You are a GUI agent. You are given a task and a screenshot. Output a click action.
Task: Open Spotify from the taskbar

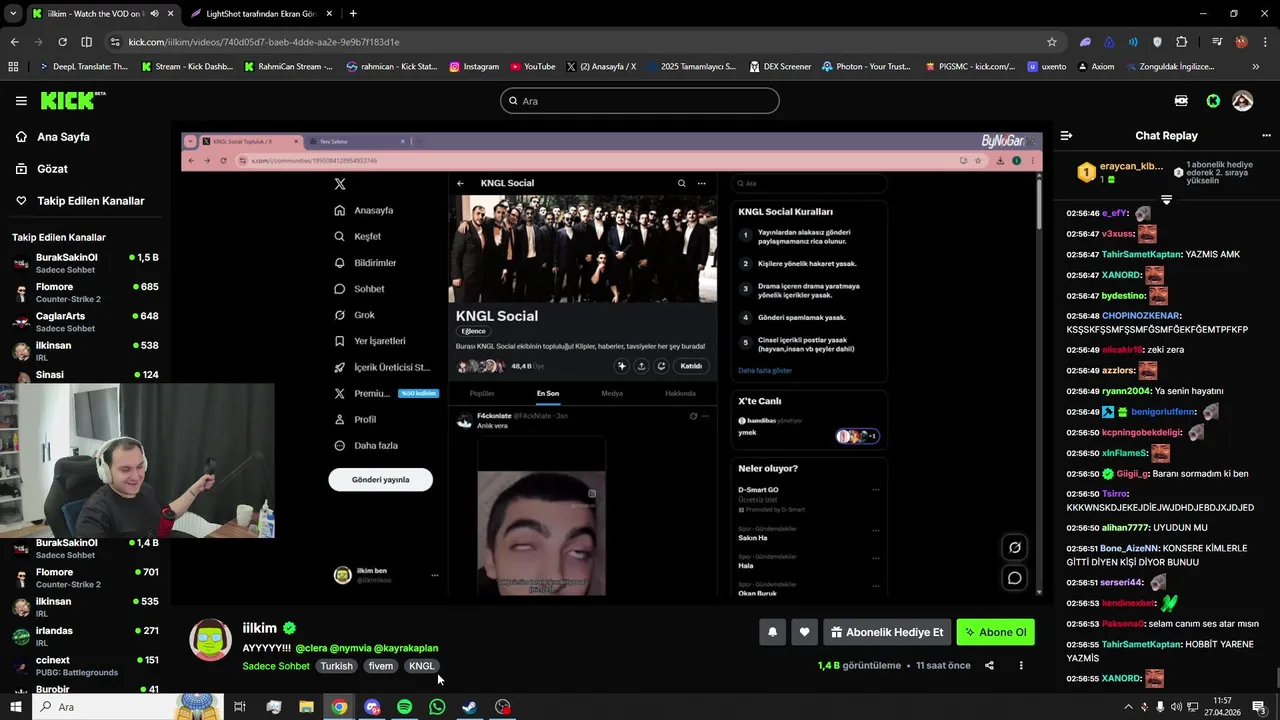pyautogui.click(x=404, y=707)
